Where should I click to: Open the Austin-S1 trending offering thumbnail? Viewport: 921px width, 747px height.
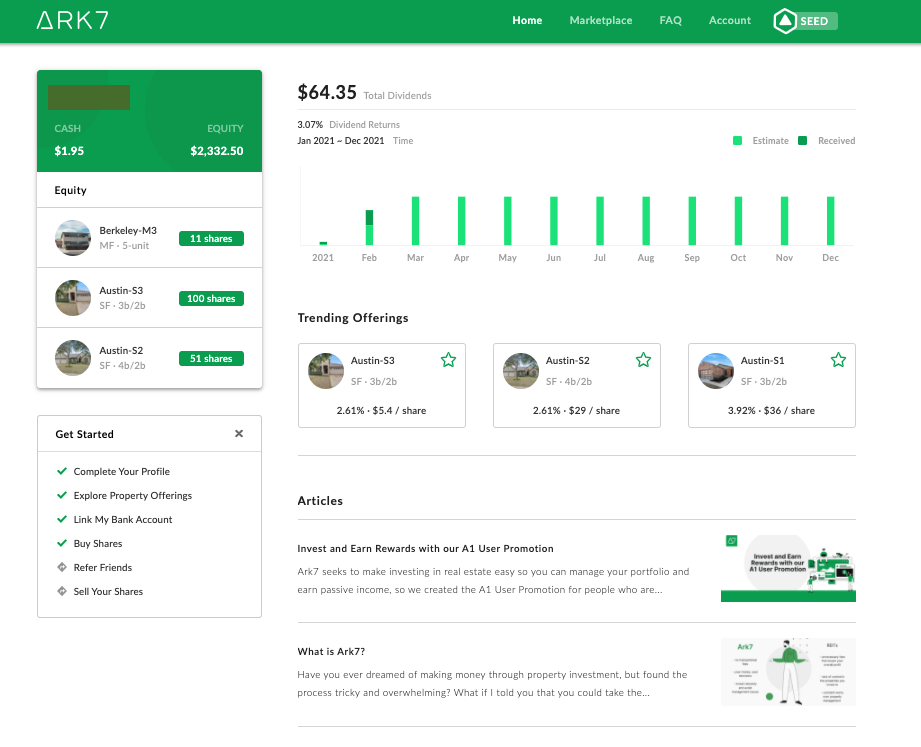tap(716, 371)
